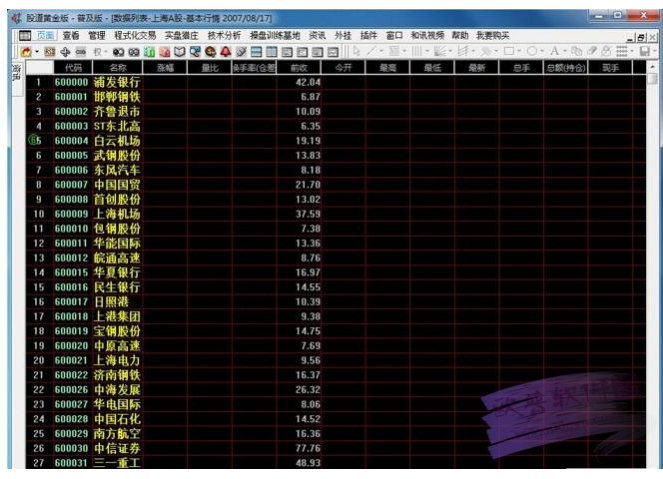
Task: Select the four-way crosshair move icon
Action: point(65,52)
